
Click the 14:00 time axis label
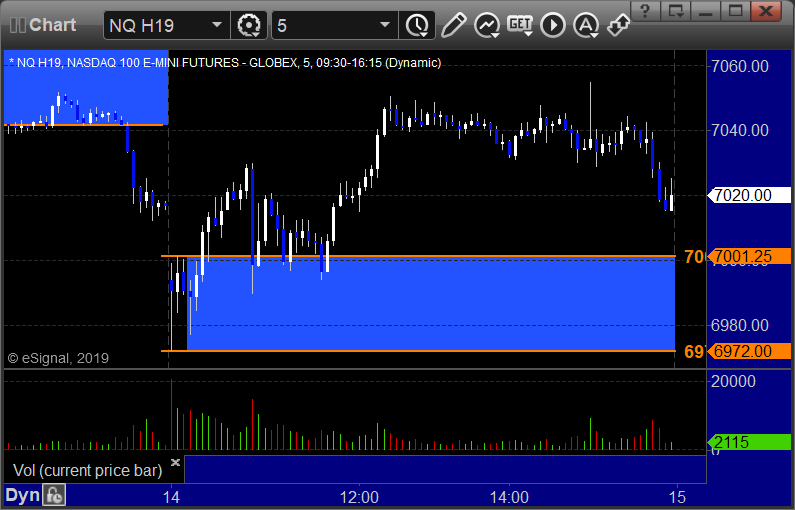tap(509, 497)
